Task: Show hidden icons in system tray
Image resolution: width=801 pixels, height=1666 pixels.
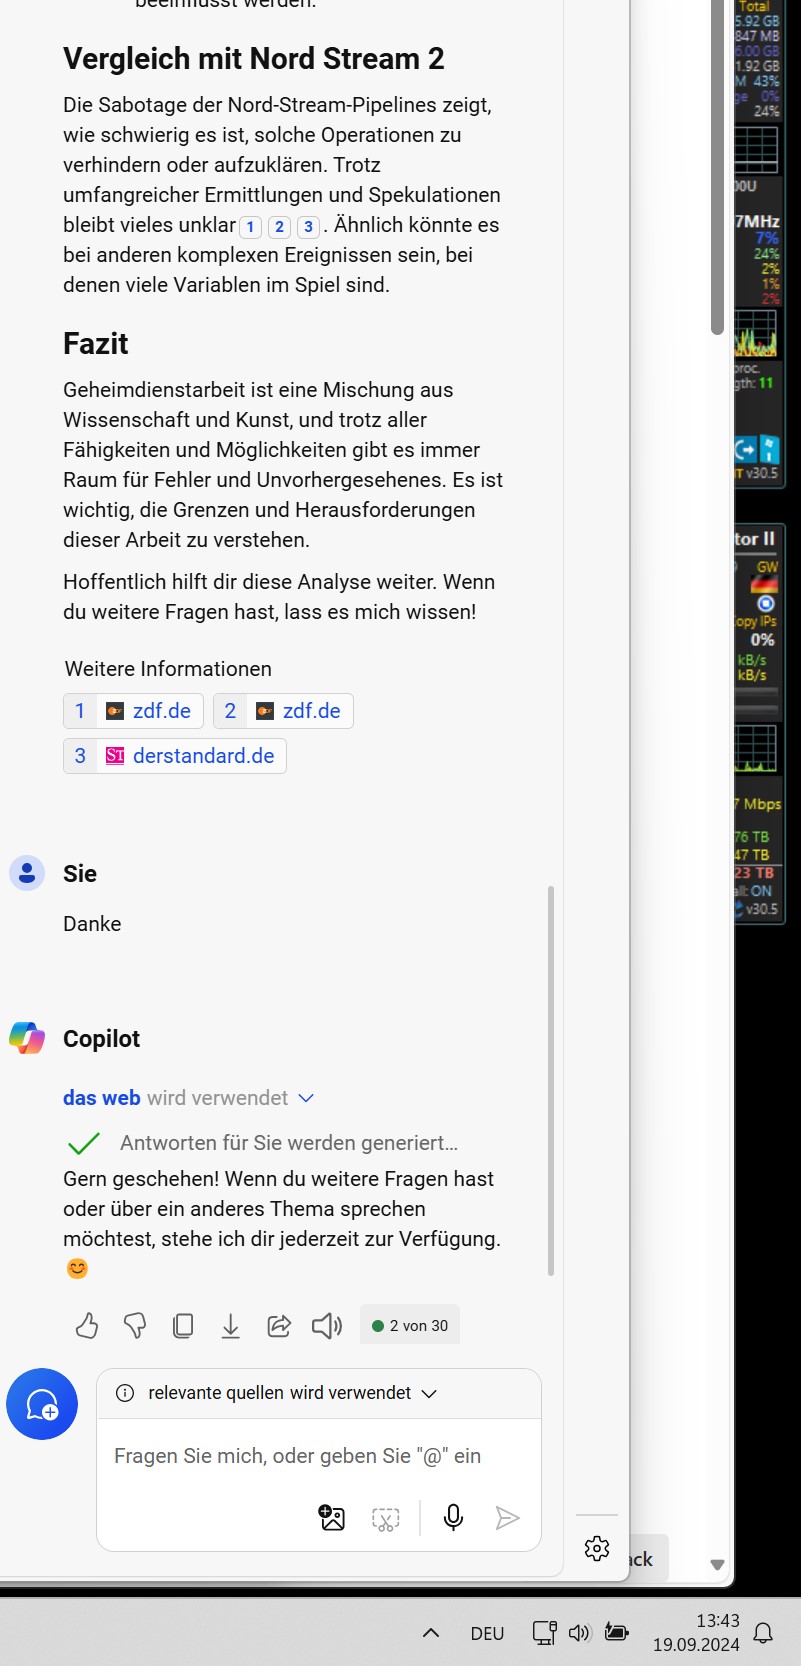Action: click(431, 1633)
